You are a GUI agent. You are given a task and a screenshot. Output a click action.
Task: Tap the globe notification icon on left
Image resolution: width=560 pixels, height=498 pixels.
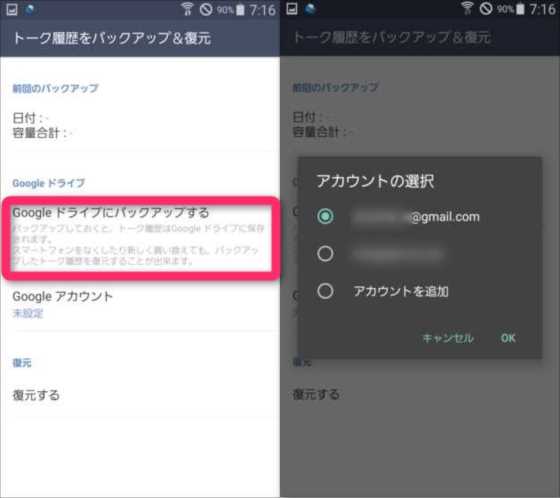click(30, 9)
